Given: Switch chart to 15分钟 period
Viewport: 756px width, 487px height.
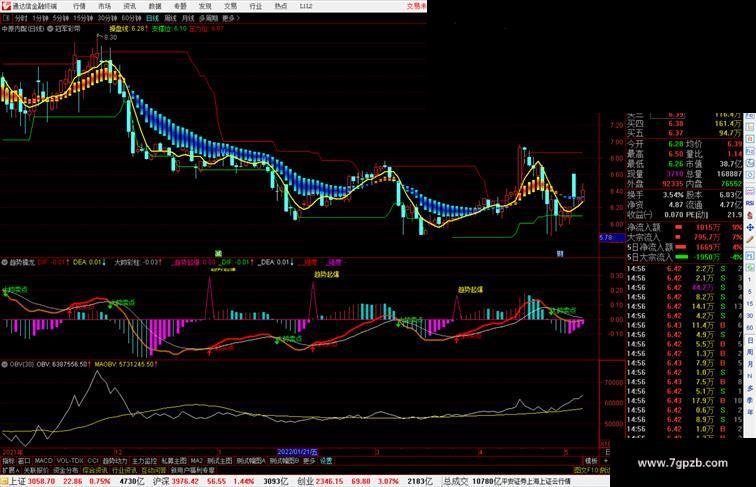Looking at the screenshot, I should (83, 18).
